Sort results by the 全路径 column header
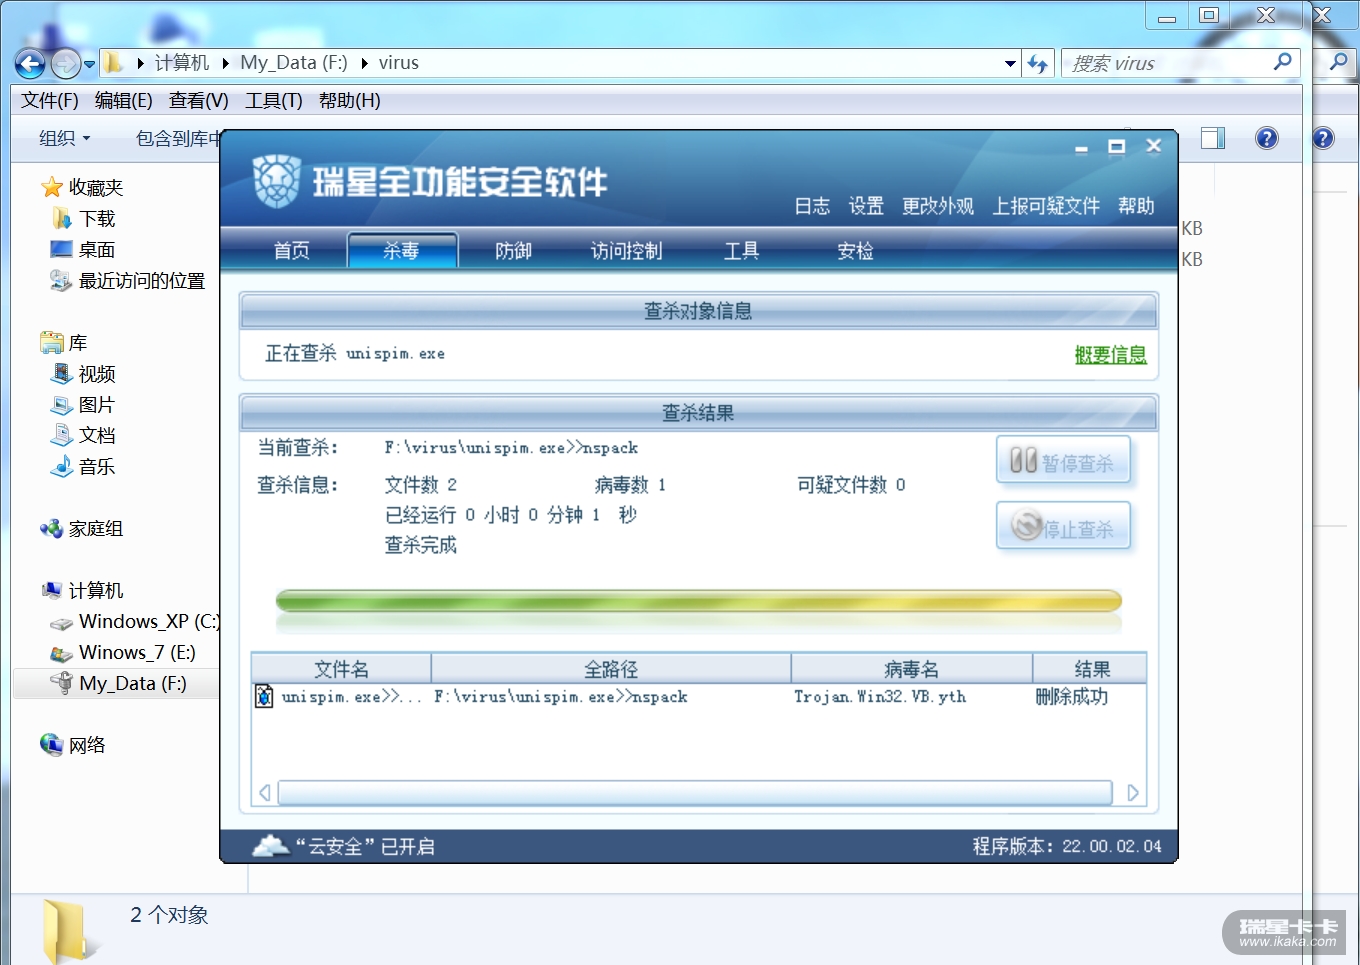The height and width of the screenshot is (965, 1360). coord(611,668)
